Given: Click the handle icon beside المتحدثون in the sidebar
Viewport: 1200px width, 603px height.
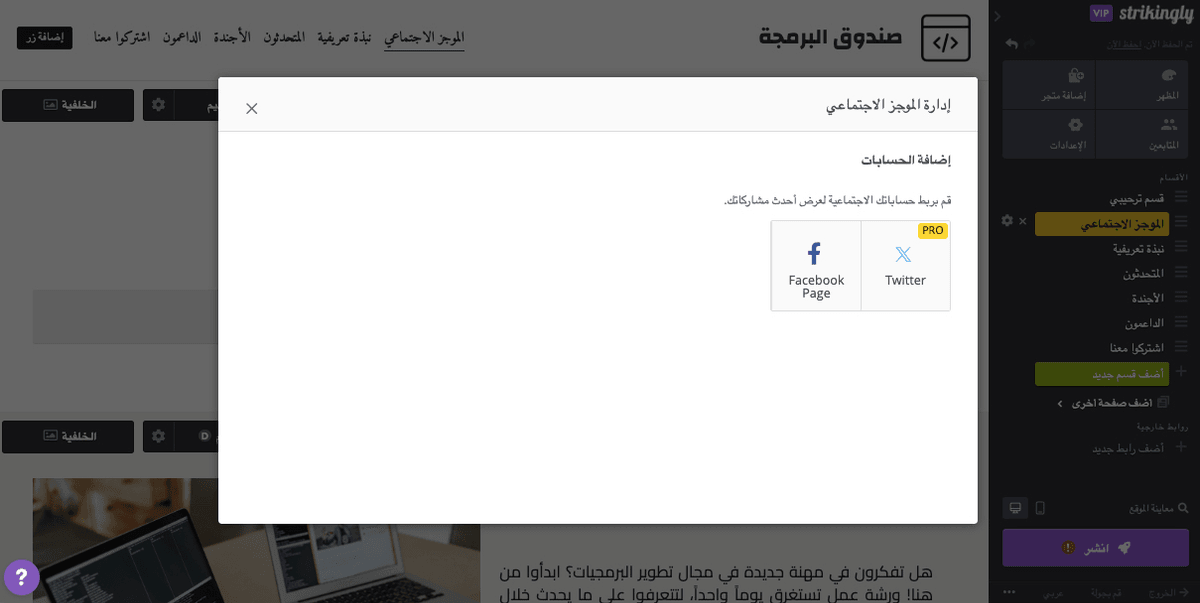Looking at the screenshot, I should point(1181,273).
